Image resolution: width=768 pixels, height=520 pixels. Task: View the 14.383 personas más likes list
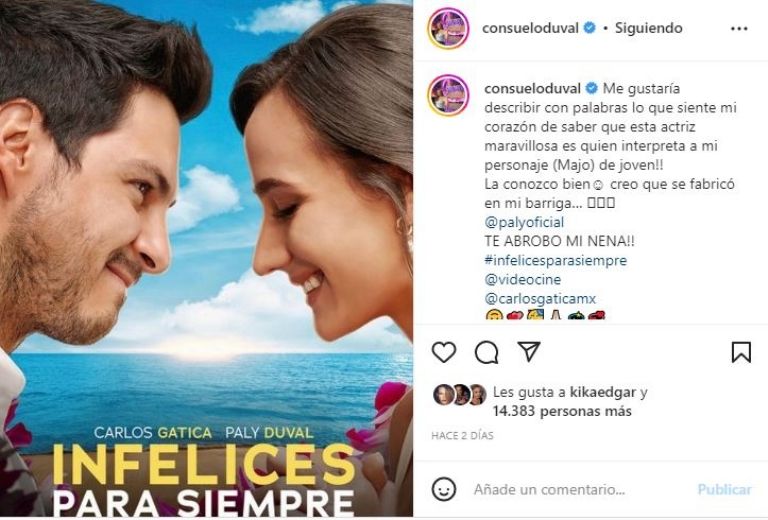(562, 411)
